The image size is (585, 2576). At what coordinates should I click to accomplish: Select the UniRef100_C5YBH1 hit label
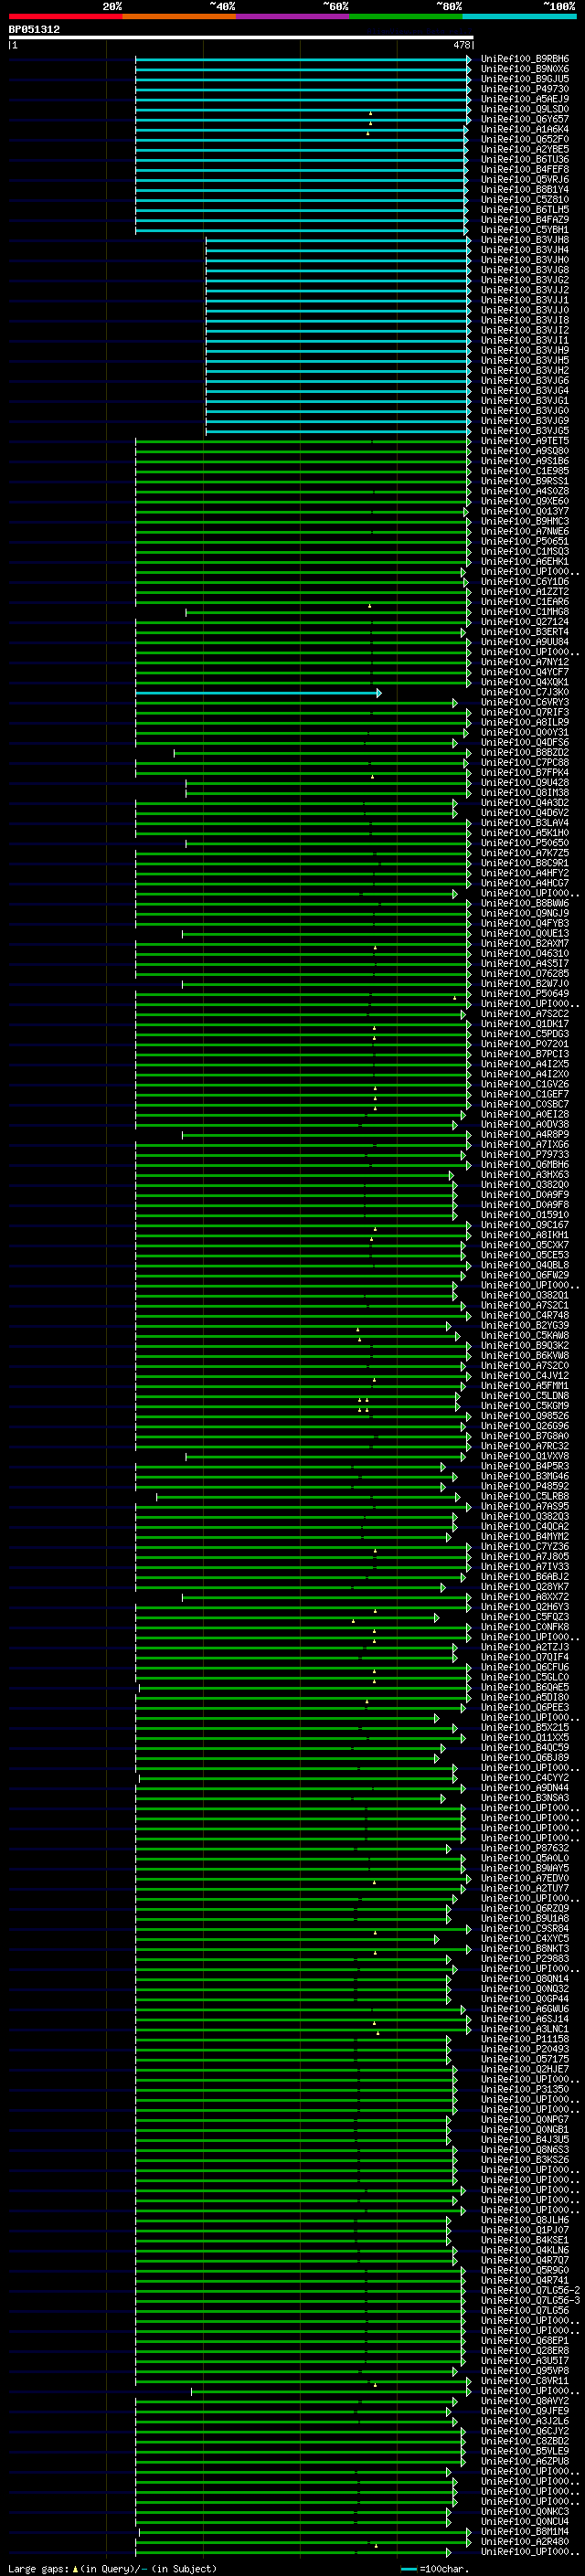[525, 229]
